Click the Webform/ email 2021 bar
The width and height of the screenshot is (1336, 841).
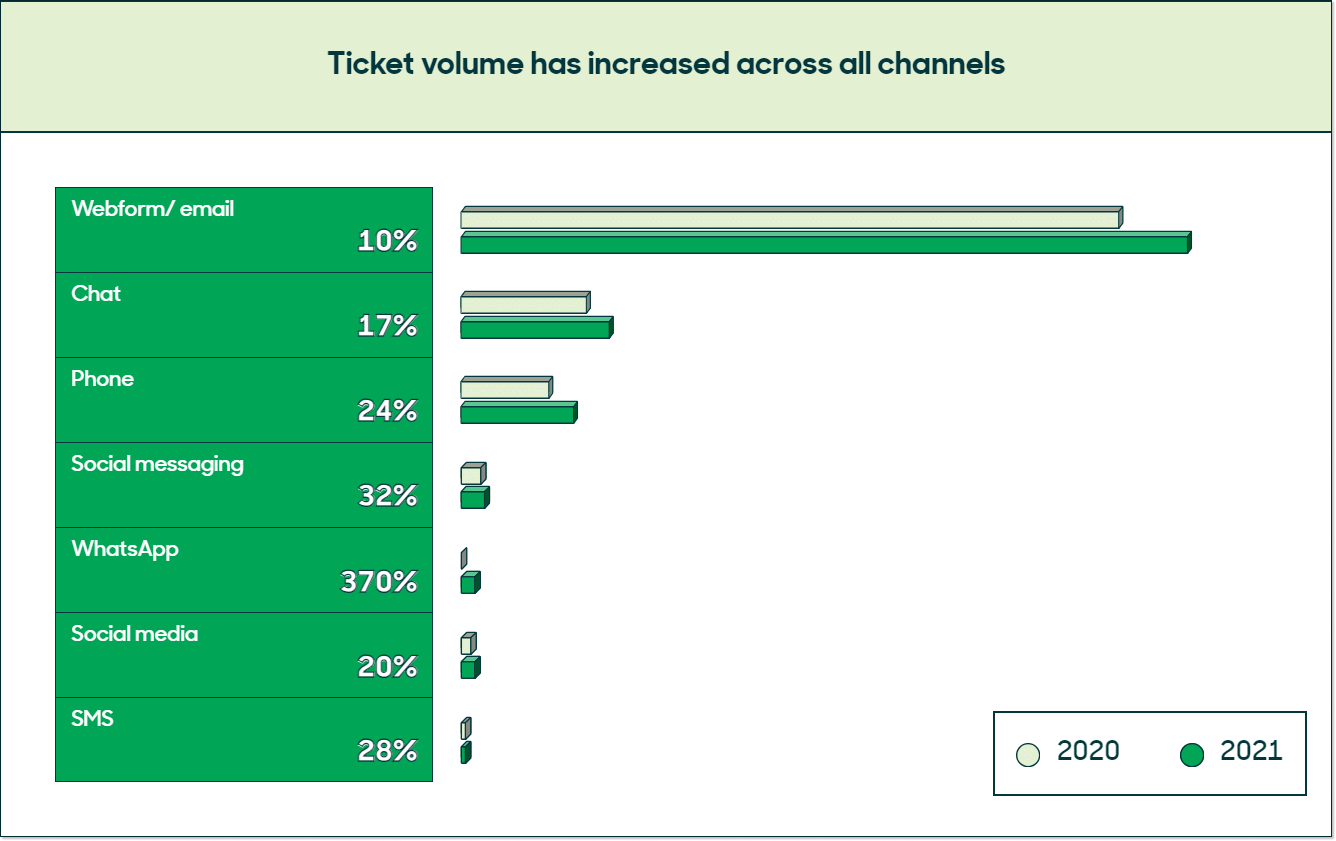coord(824,244)
